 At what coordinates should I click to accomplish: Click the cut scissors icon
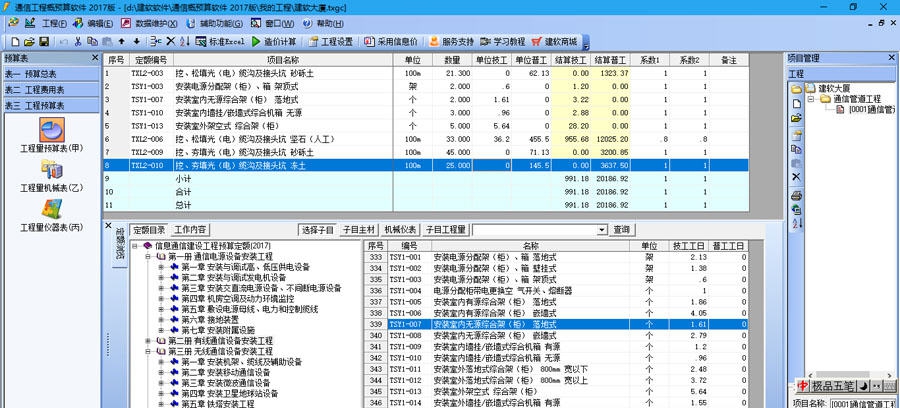(78, 41)
